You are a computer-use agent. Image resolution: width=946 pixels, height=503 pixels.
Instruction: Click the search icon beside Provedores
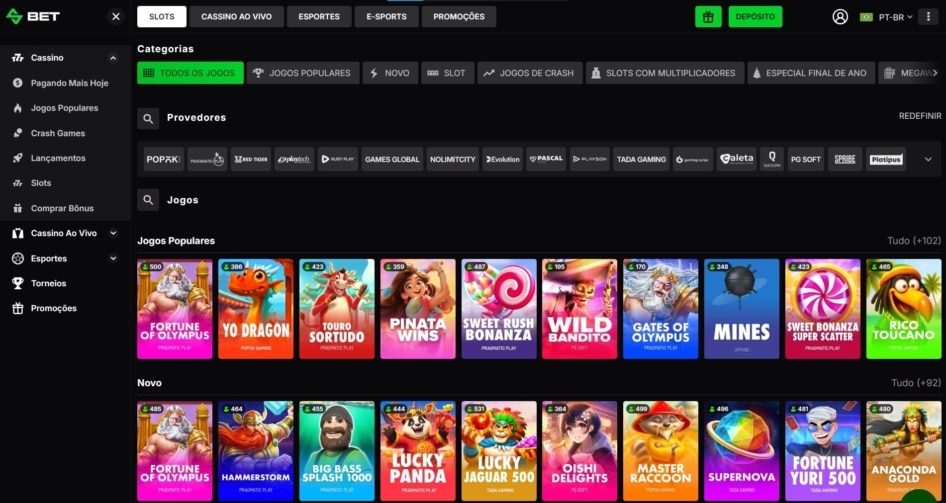pyautogui.click(x=148, y=118)
